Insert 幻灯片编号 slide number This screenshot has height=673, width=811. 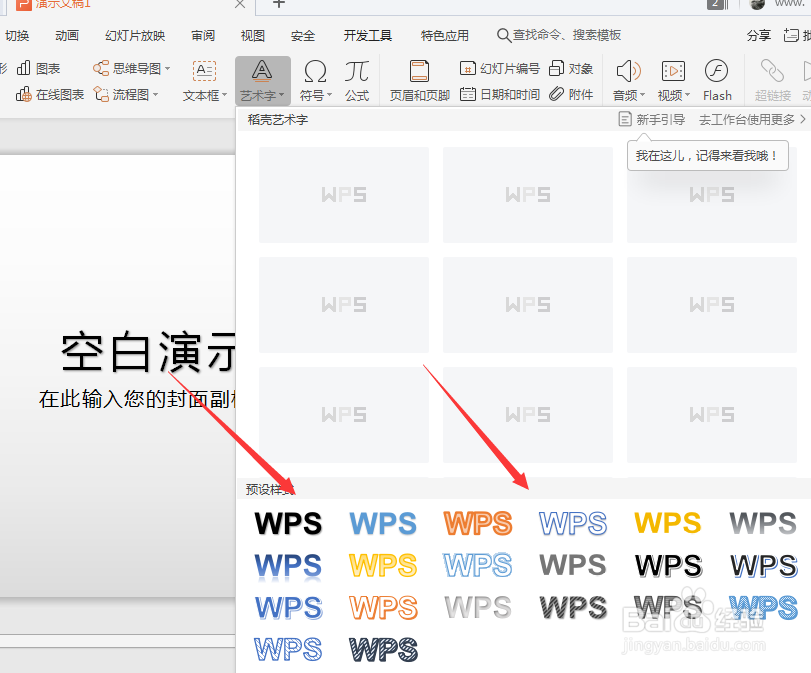(x=500, y=68)
